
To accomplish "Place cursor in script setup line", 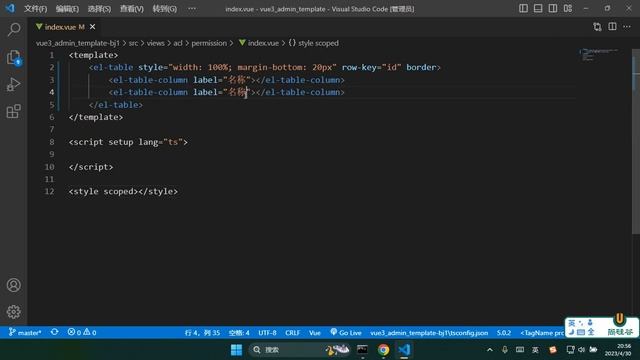I will [128, 142].
